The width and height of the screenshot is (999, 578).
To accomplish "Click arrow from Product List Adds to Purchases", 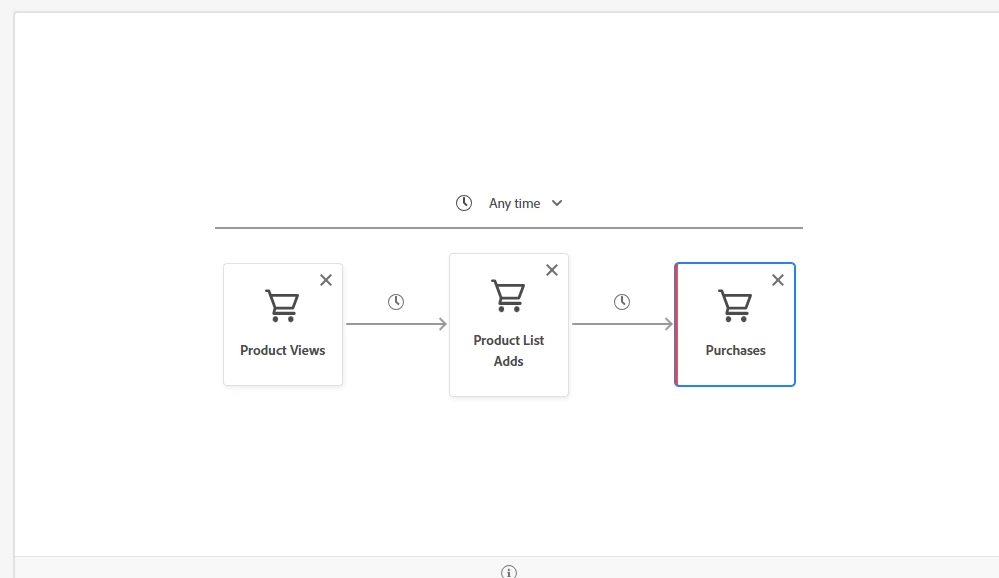I will pos(622,324).
